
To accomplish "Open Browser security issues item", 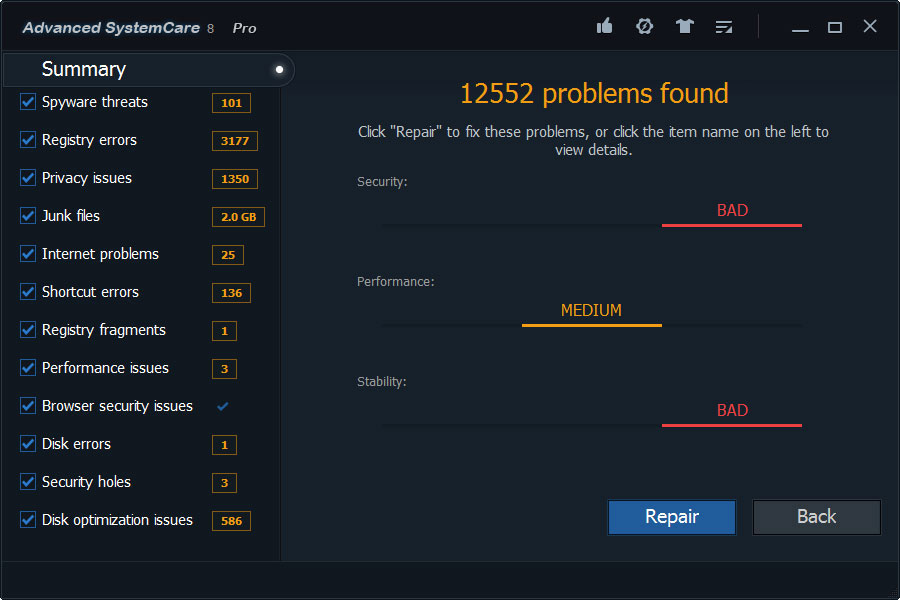I will coord(117,406).
